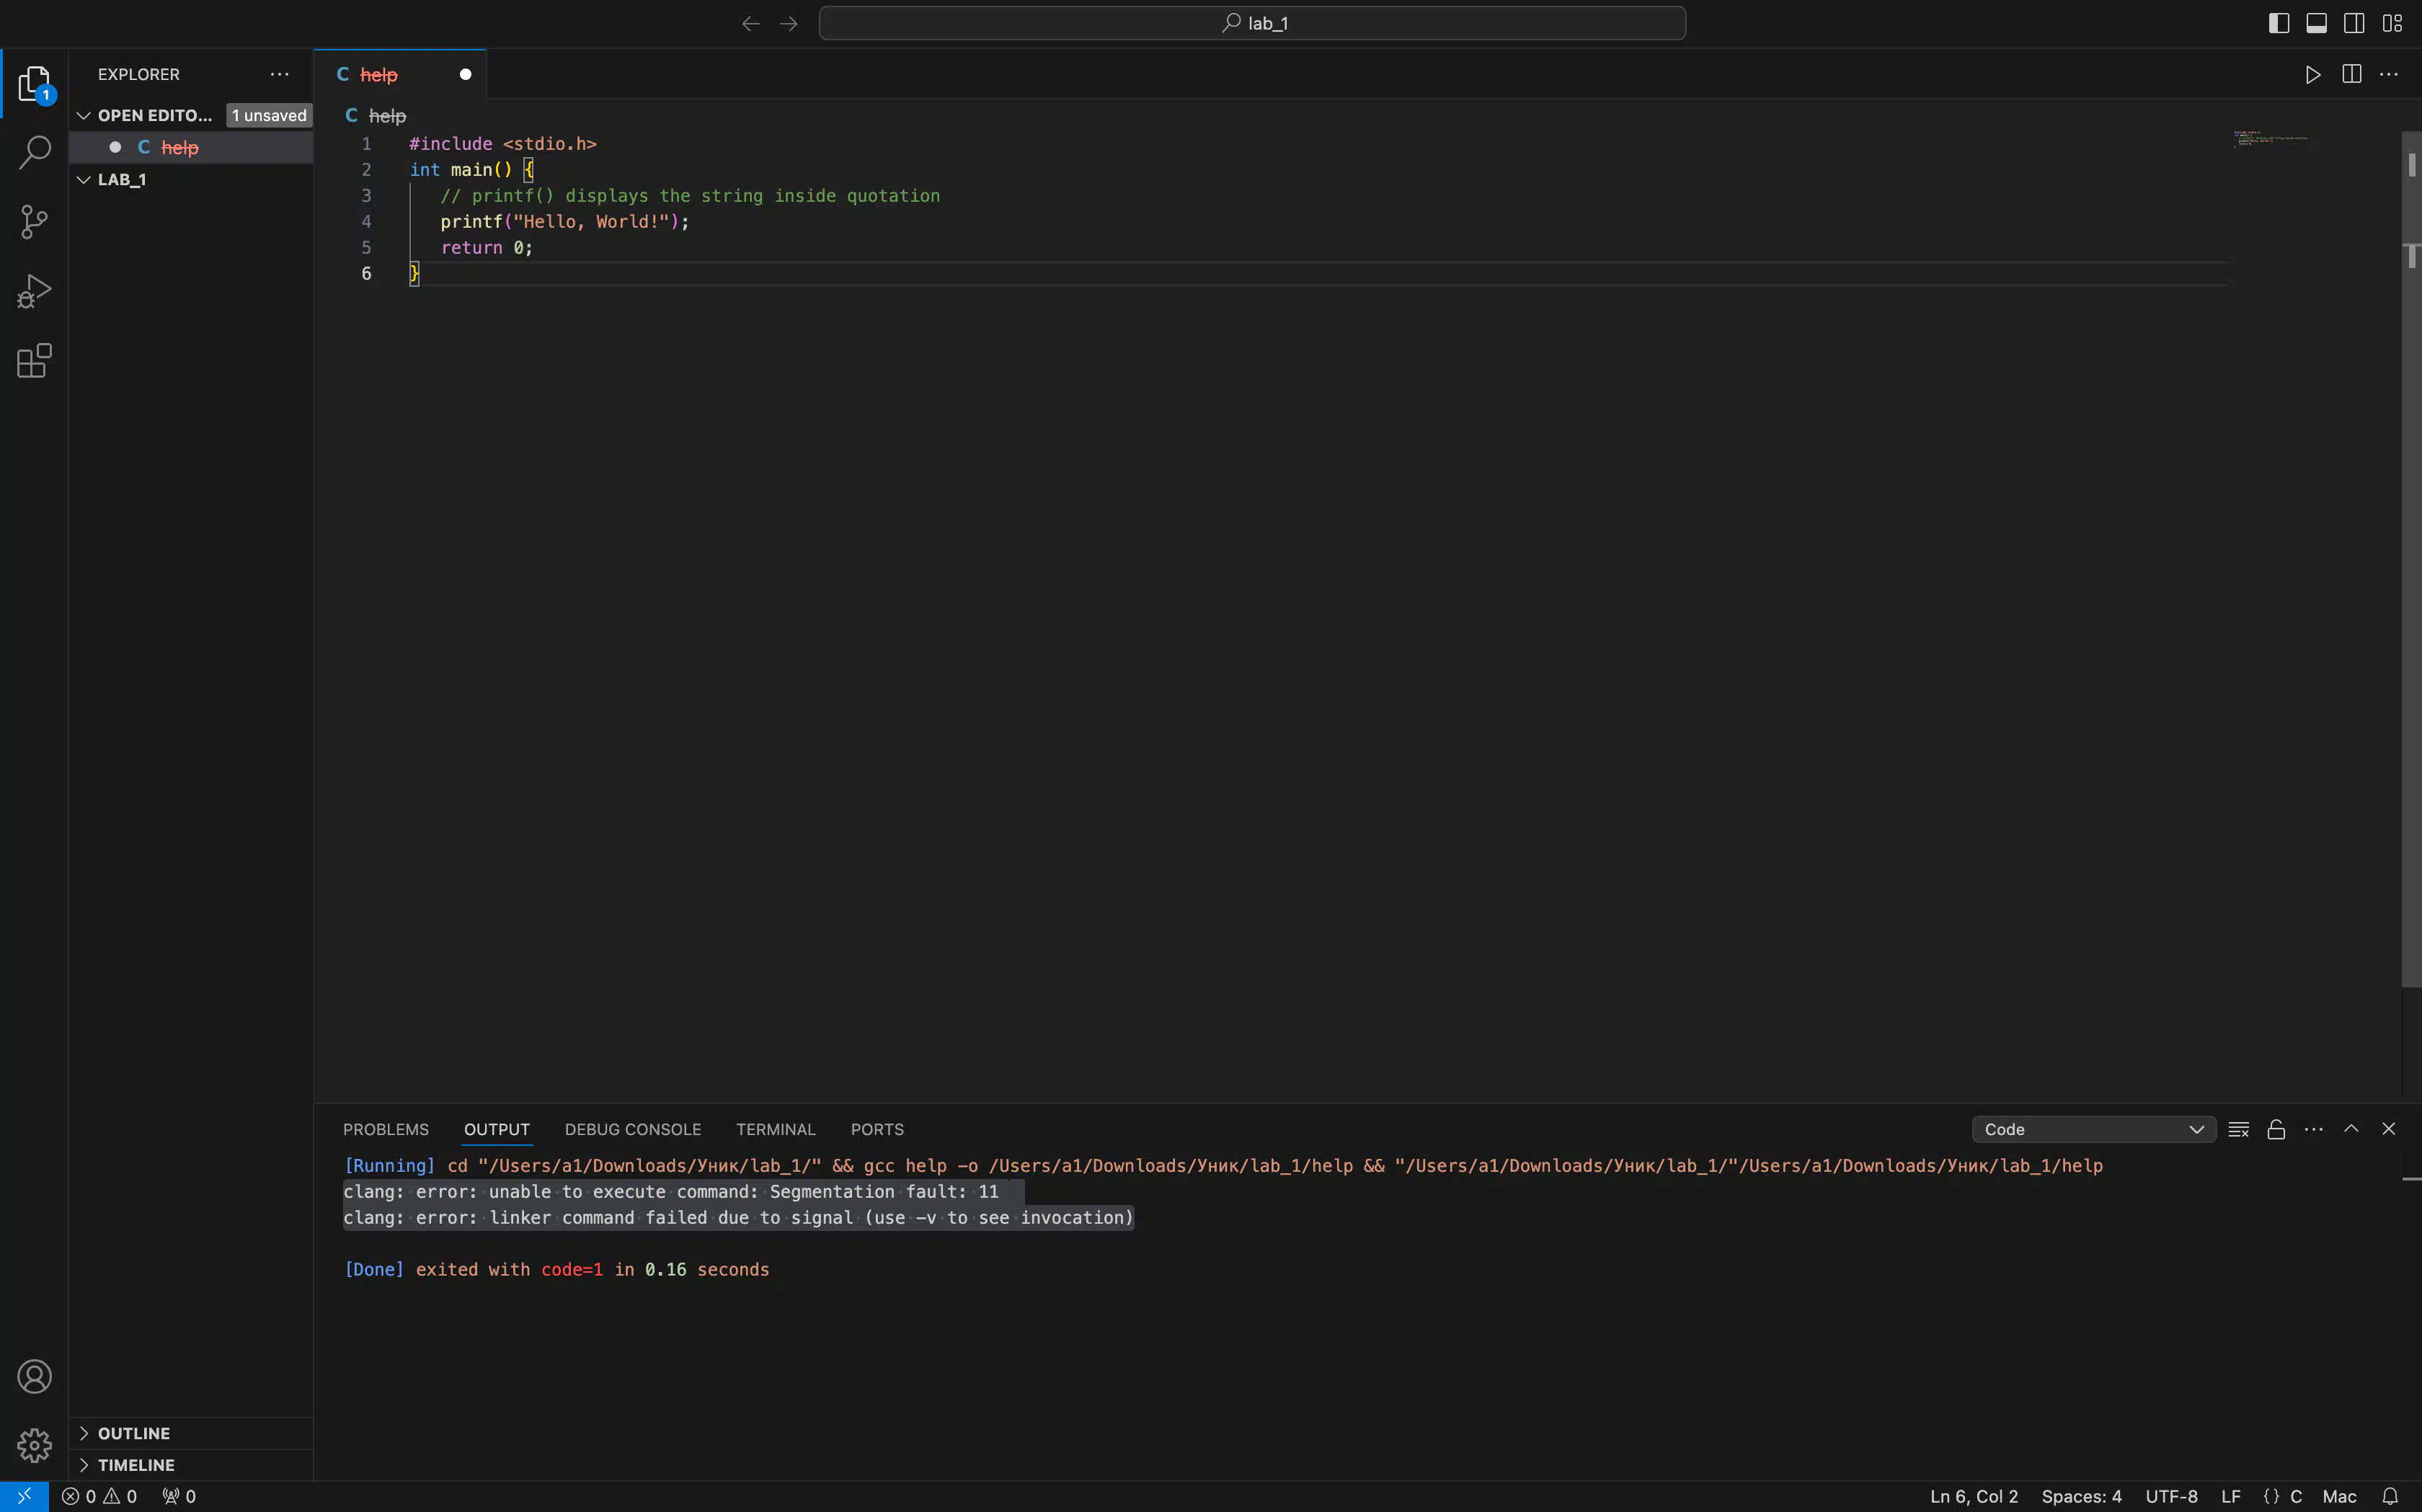
Task: Open the Manage gear icon
Action: pos(34,1446)
